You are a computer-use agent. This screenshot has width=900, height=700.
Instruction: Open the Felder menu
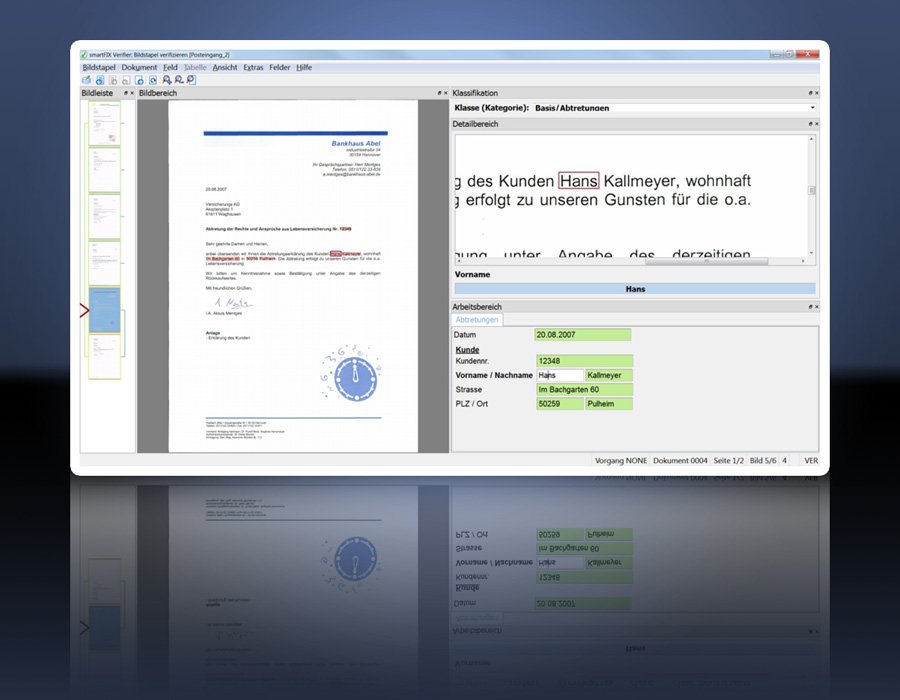coord(280,67)
